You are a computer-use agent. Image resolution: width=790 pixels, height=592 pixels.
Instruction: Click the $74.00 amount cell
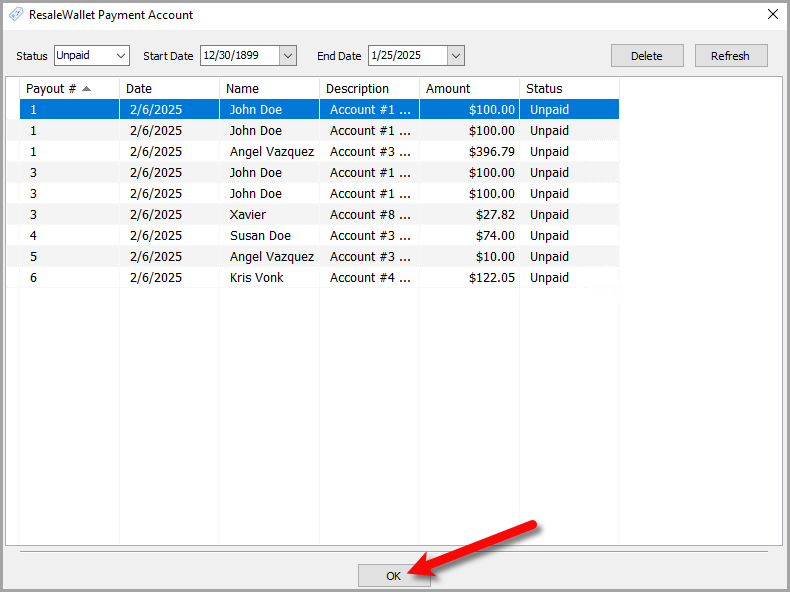click(470, 236)
